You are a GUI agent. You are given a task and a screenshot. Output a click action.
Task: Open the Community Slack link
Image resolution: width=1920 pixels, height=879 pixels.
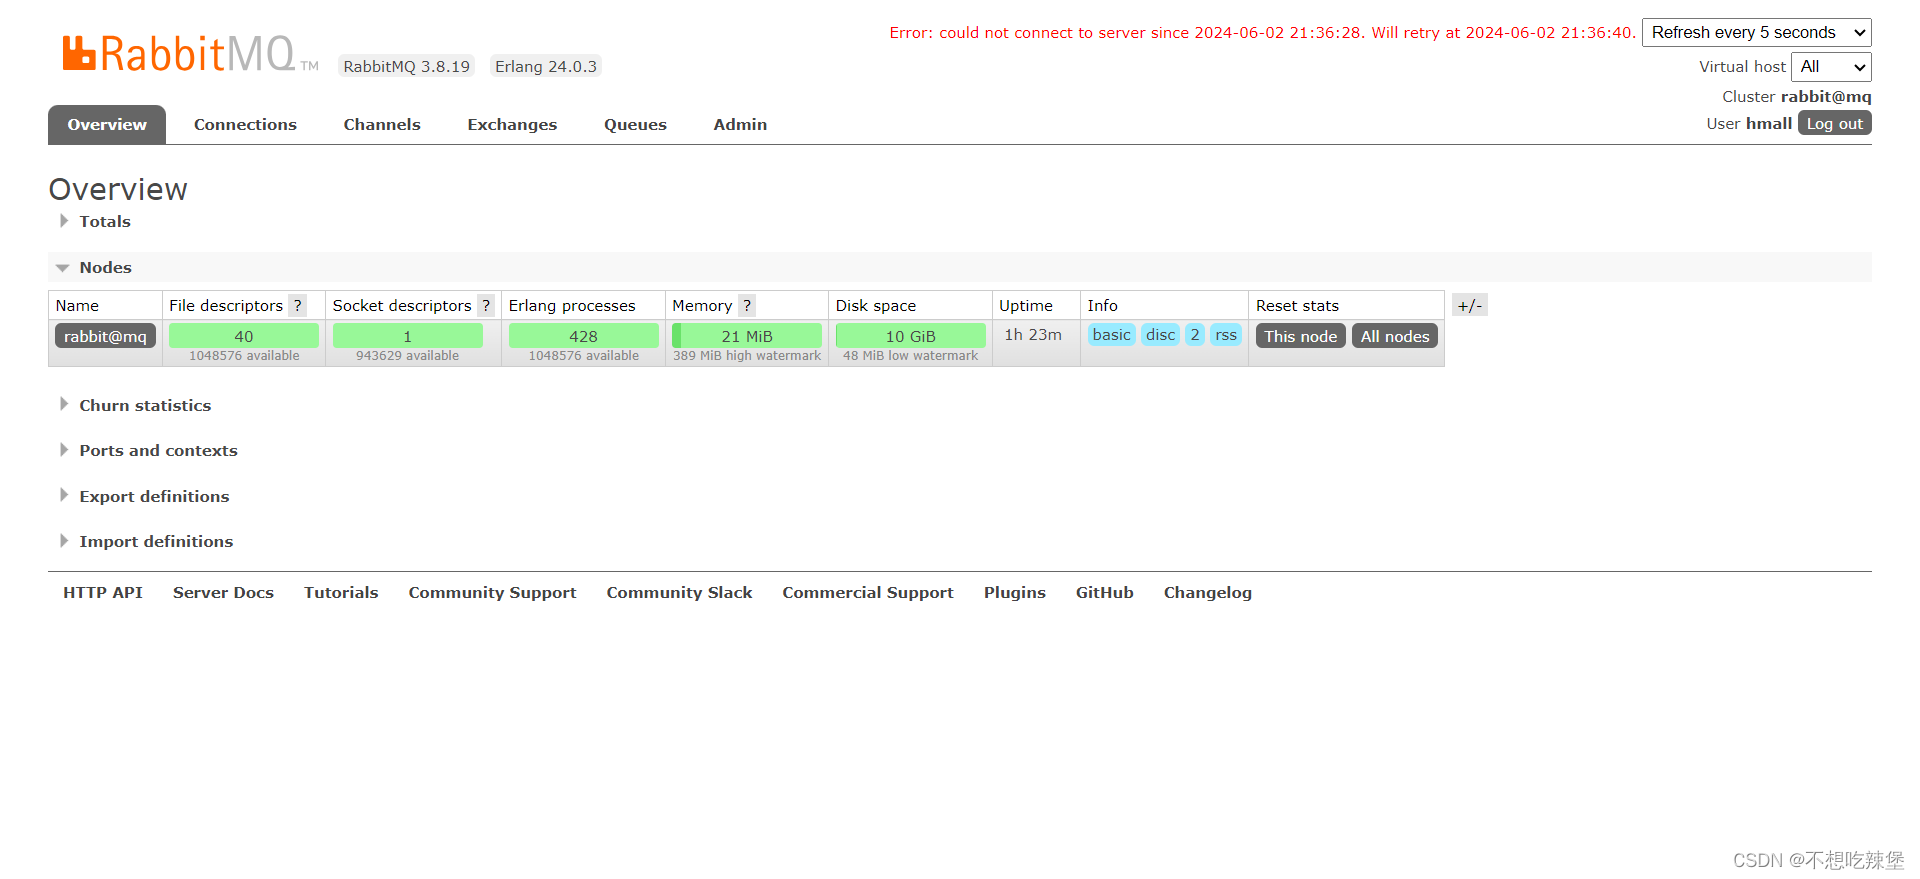click(679, 593)
